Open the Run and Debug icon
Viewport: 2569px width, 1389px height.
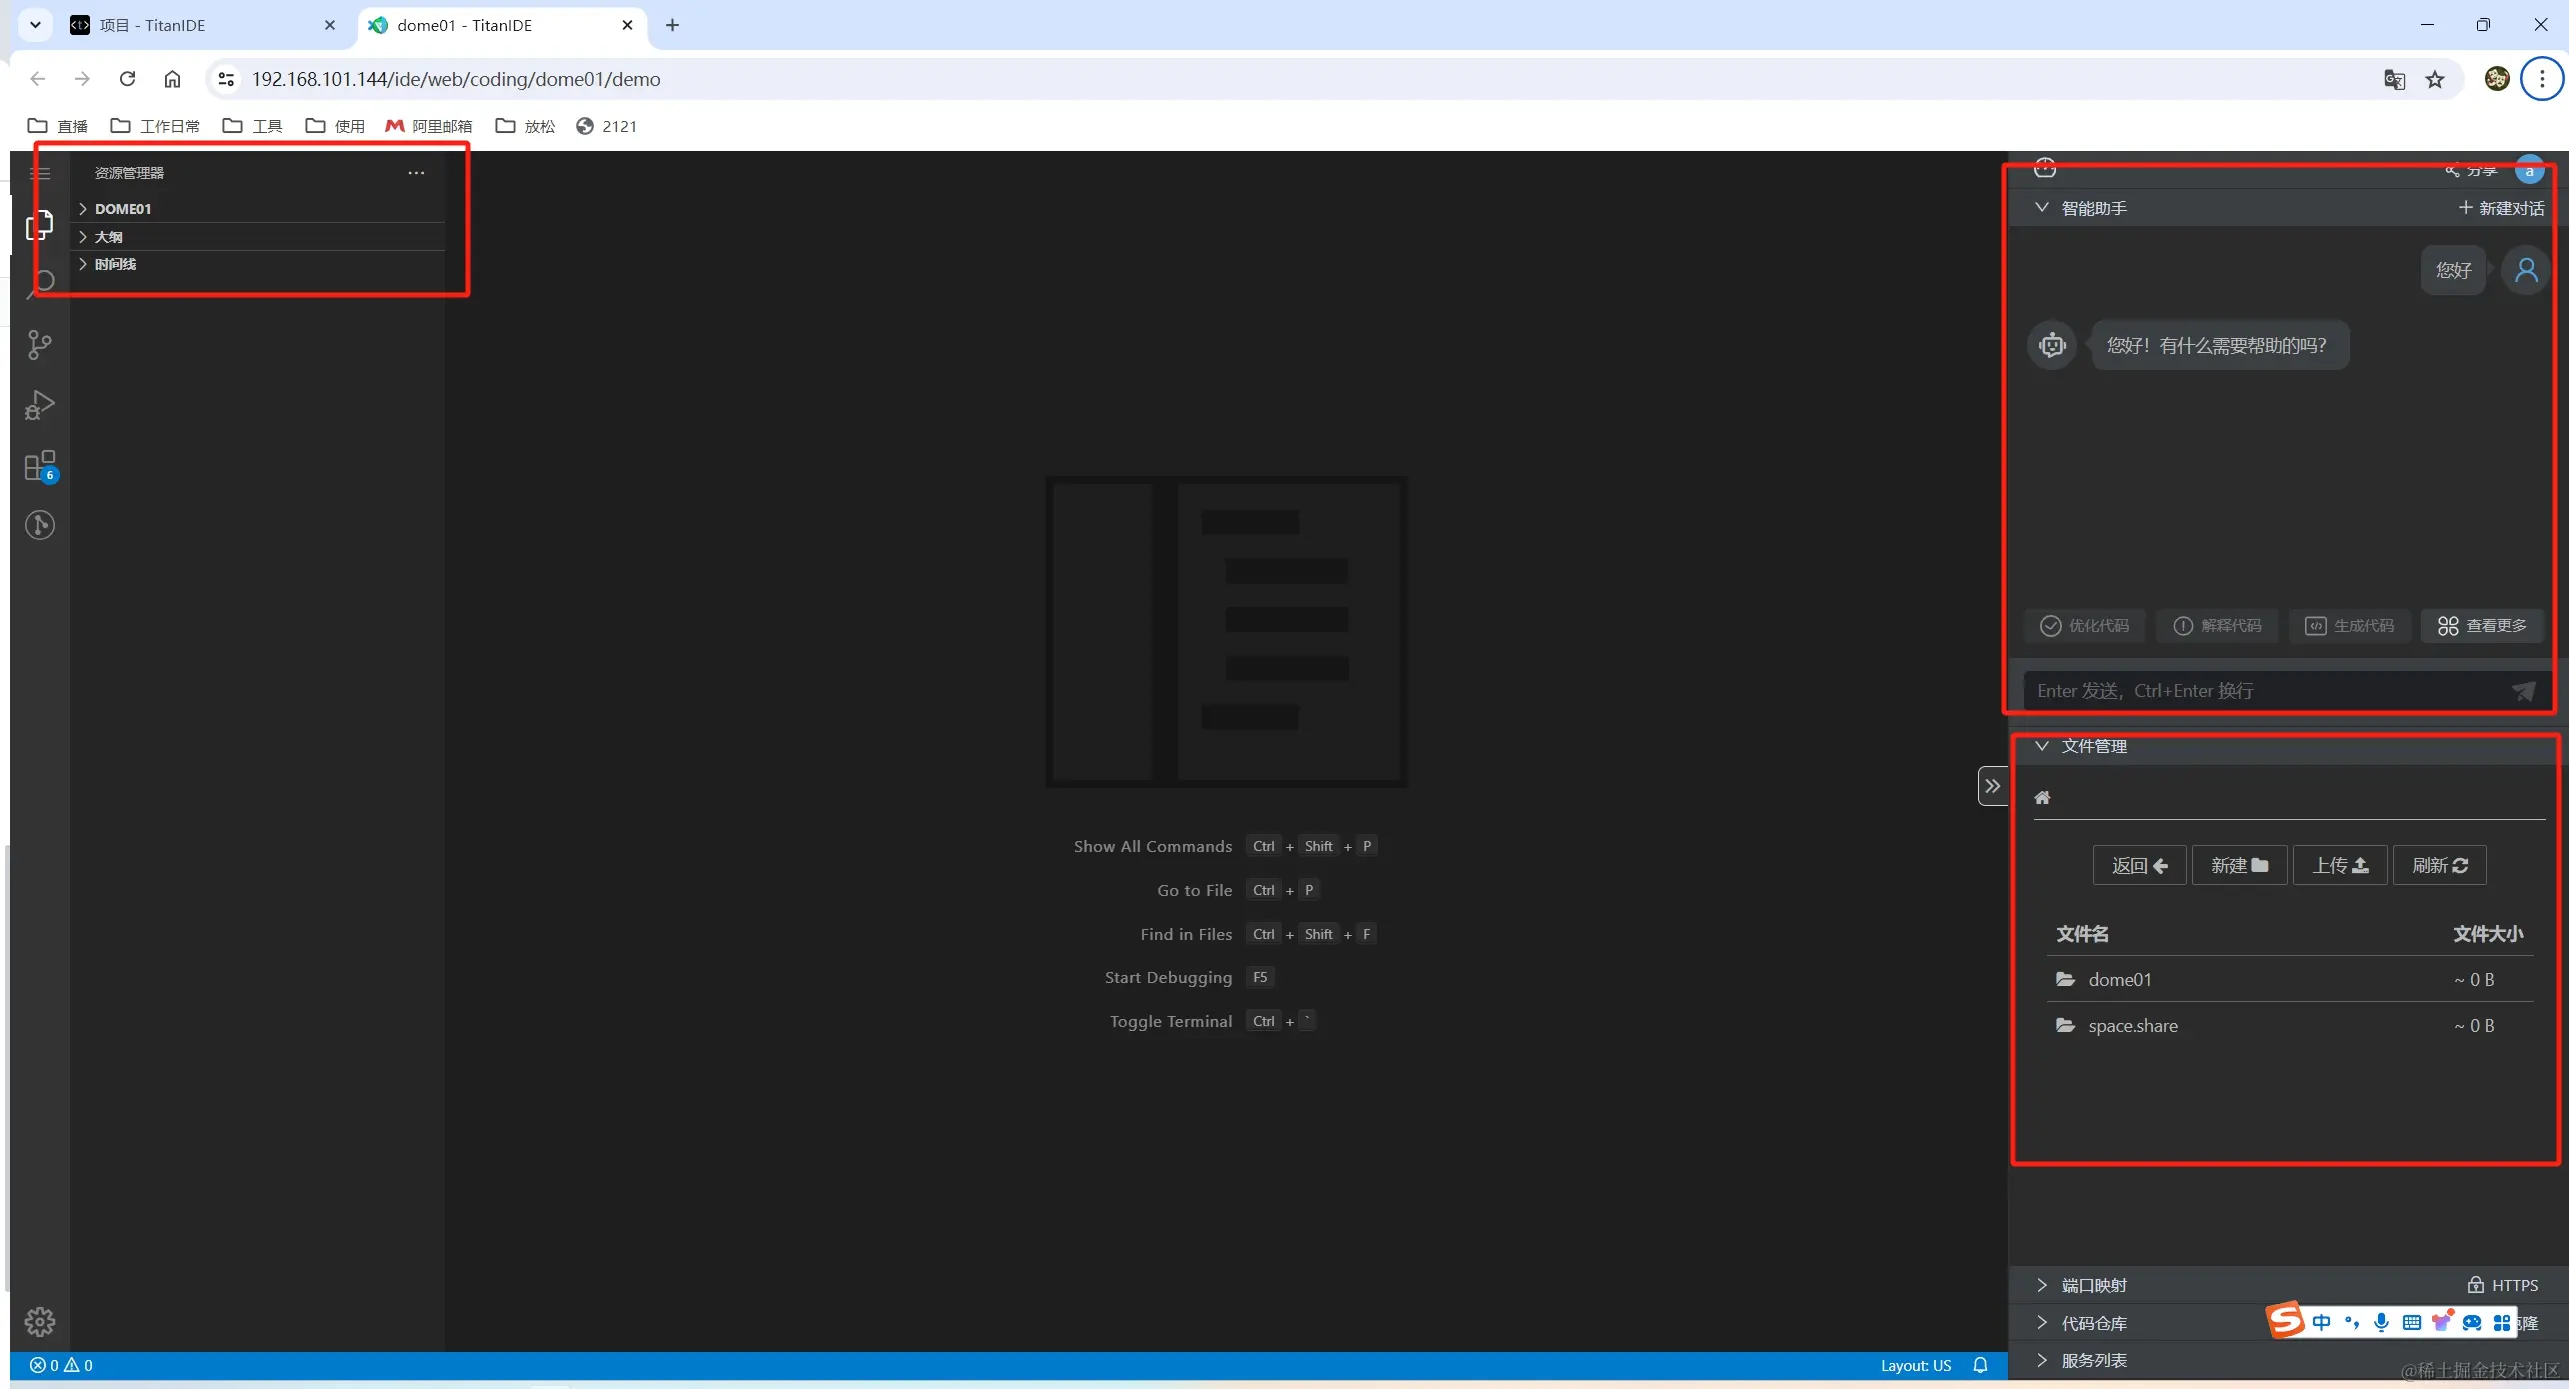[x=39, y=405]
